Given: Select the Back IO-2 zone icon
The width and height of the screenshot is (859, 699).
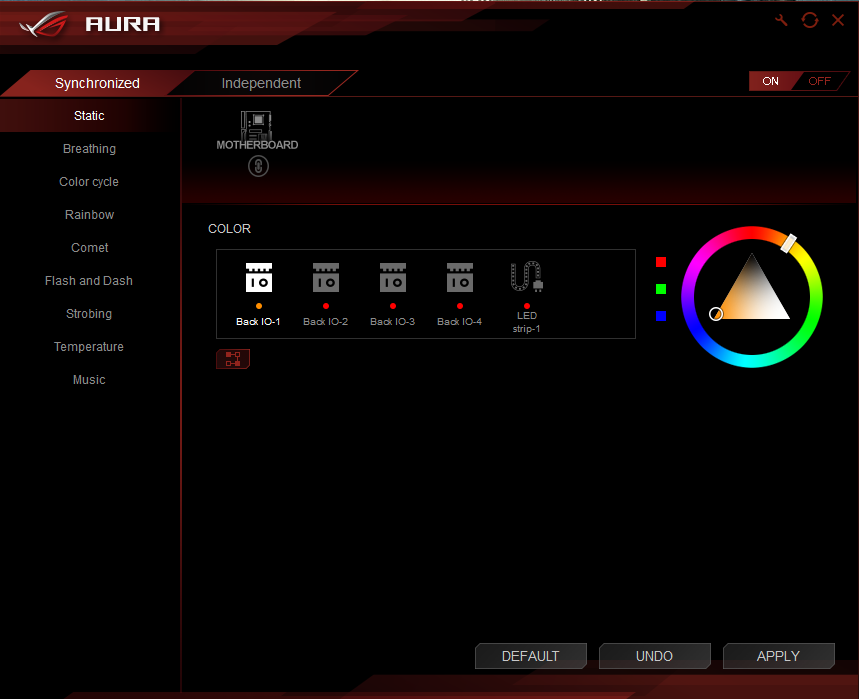Looking at the screenshot, I should 325,277.
